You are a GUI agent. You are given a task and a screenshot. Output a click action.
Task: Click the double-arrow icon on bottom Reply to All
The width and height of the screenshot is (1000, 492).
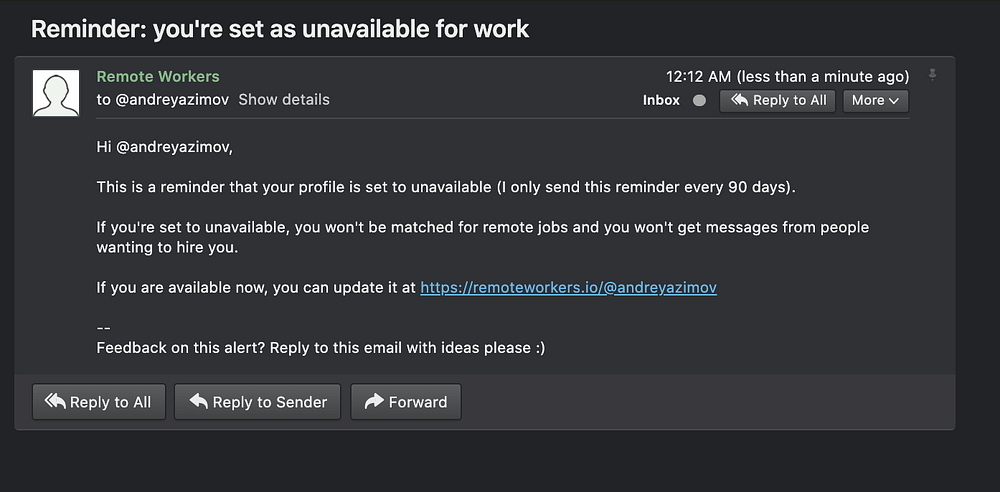(55, 402)
